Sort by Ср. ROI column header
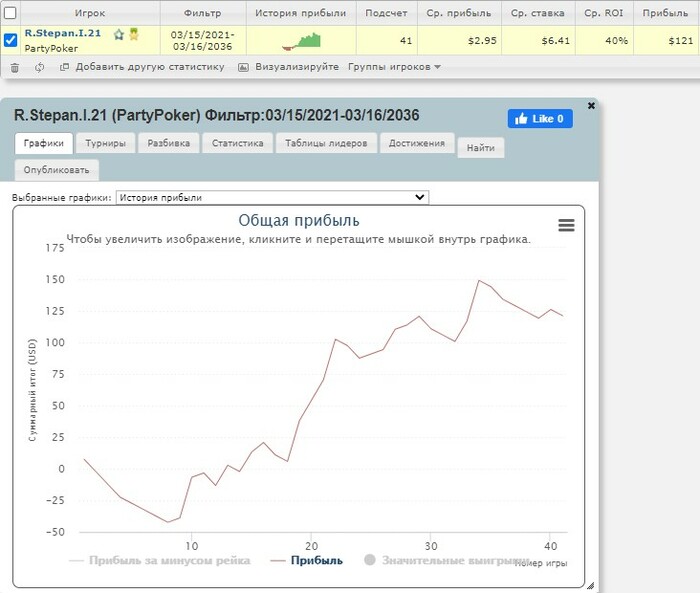700x593 pixels. coord(604,13)
